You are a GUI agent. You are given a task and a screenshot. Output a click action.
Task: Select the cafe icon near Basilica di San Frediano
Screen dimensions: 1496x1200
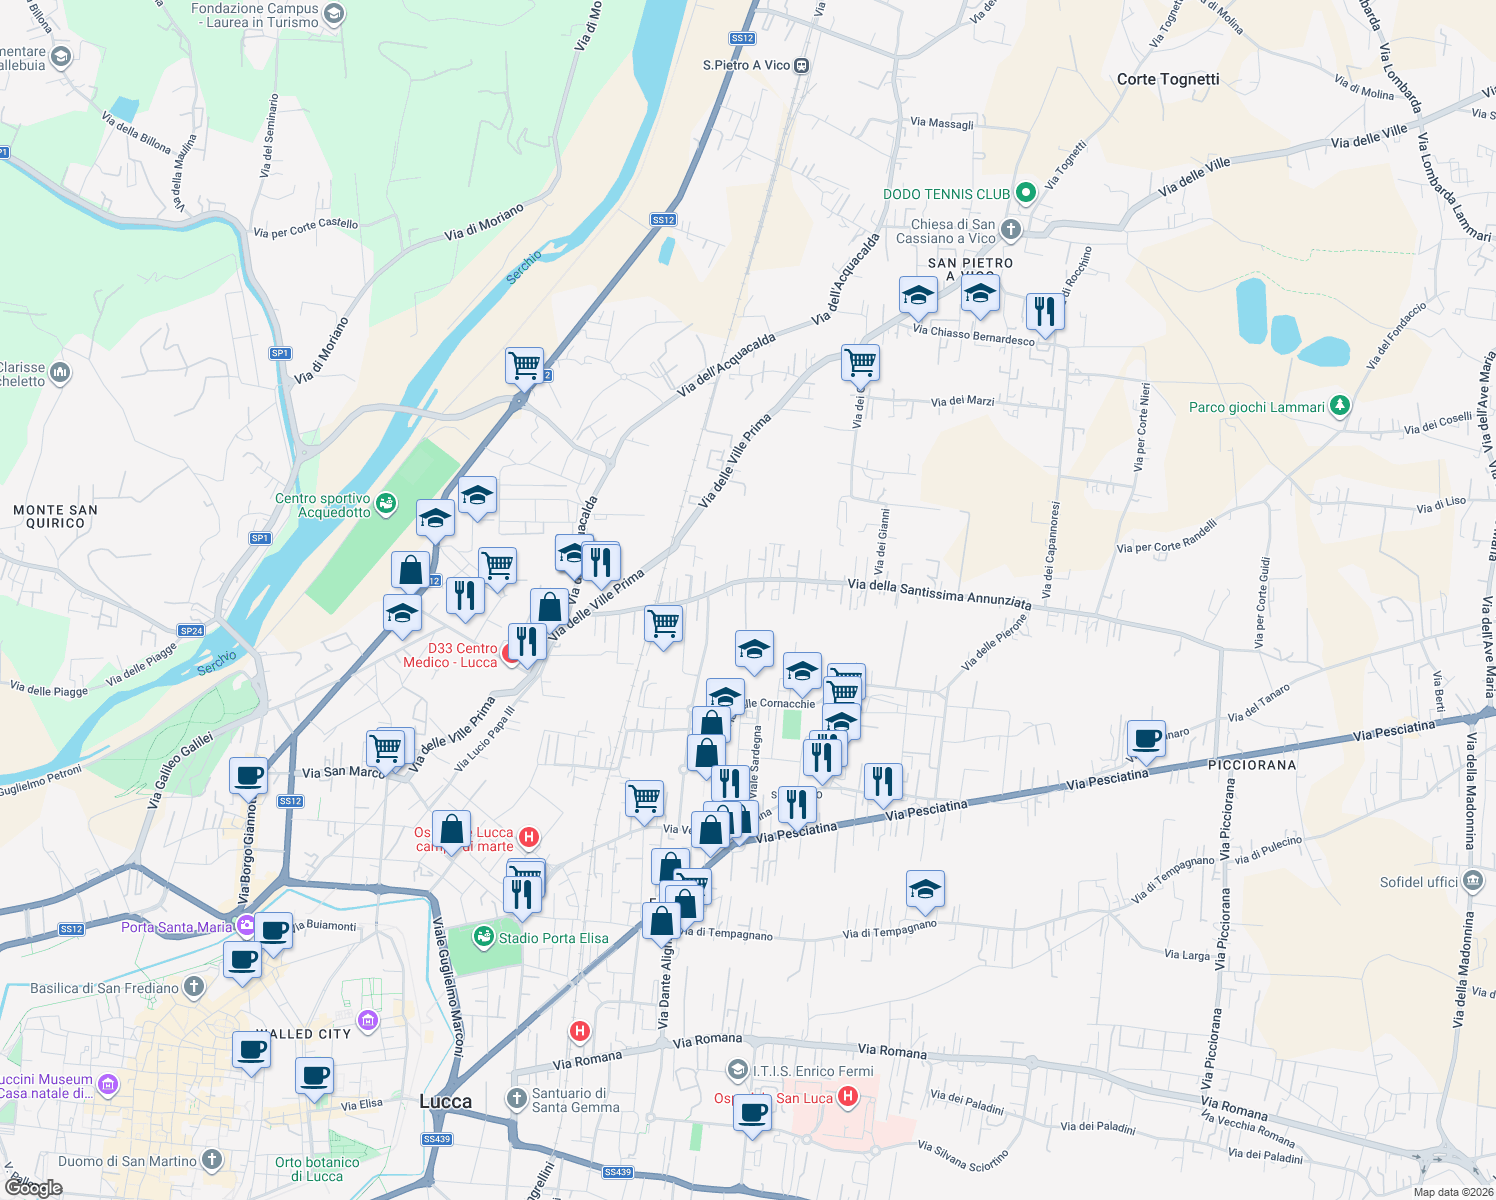click(x=243, y=963)
